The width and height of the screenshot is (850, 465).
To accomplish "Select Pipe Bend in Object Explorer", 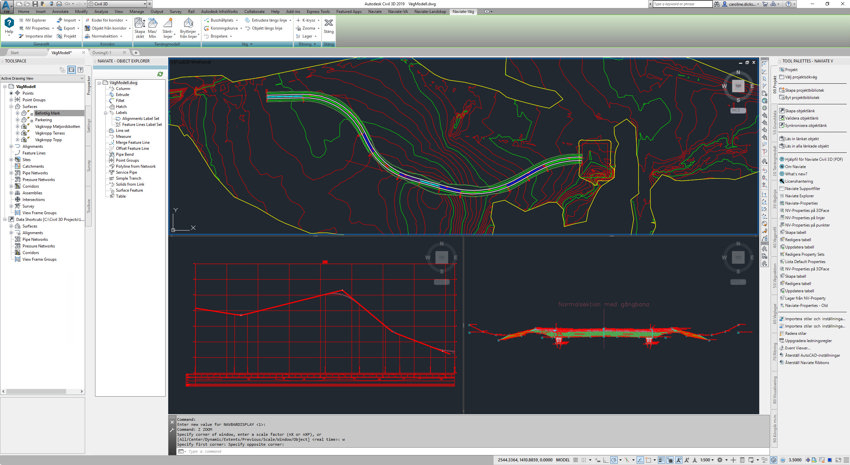I will (x=124, y=154).
